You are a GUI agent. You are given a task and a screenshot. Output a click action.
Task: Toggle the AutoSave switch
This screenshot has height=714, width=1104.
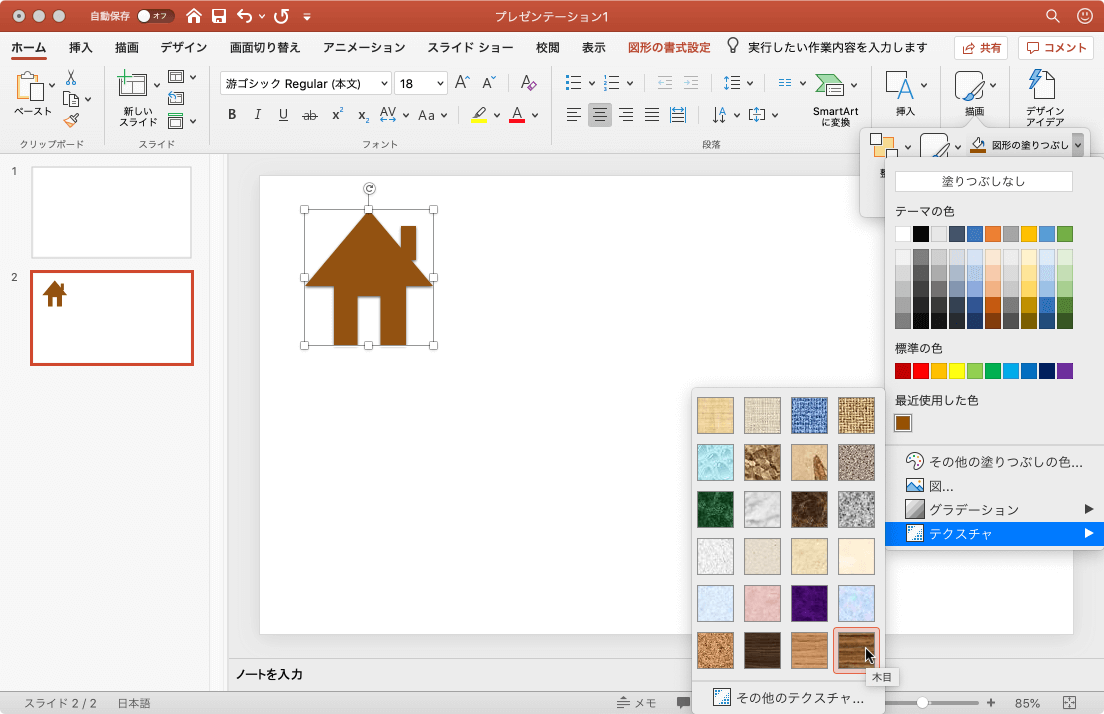[x=155, y=16]
